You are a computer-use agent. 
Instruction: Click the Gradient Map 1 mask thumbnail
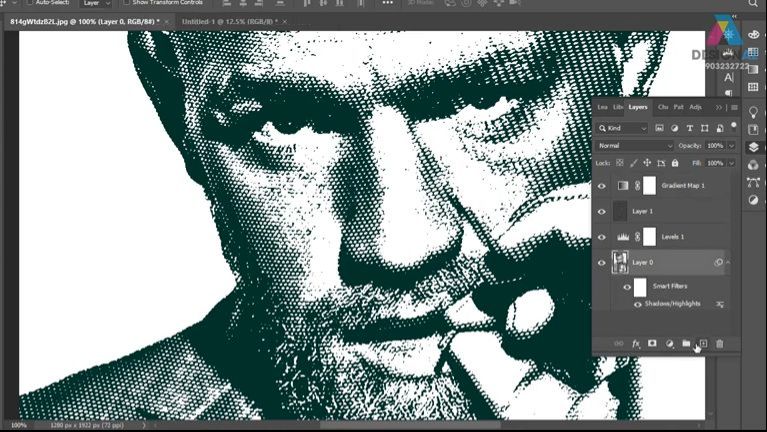tap(648, 186)
